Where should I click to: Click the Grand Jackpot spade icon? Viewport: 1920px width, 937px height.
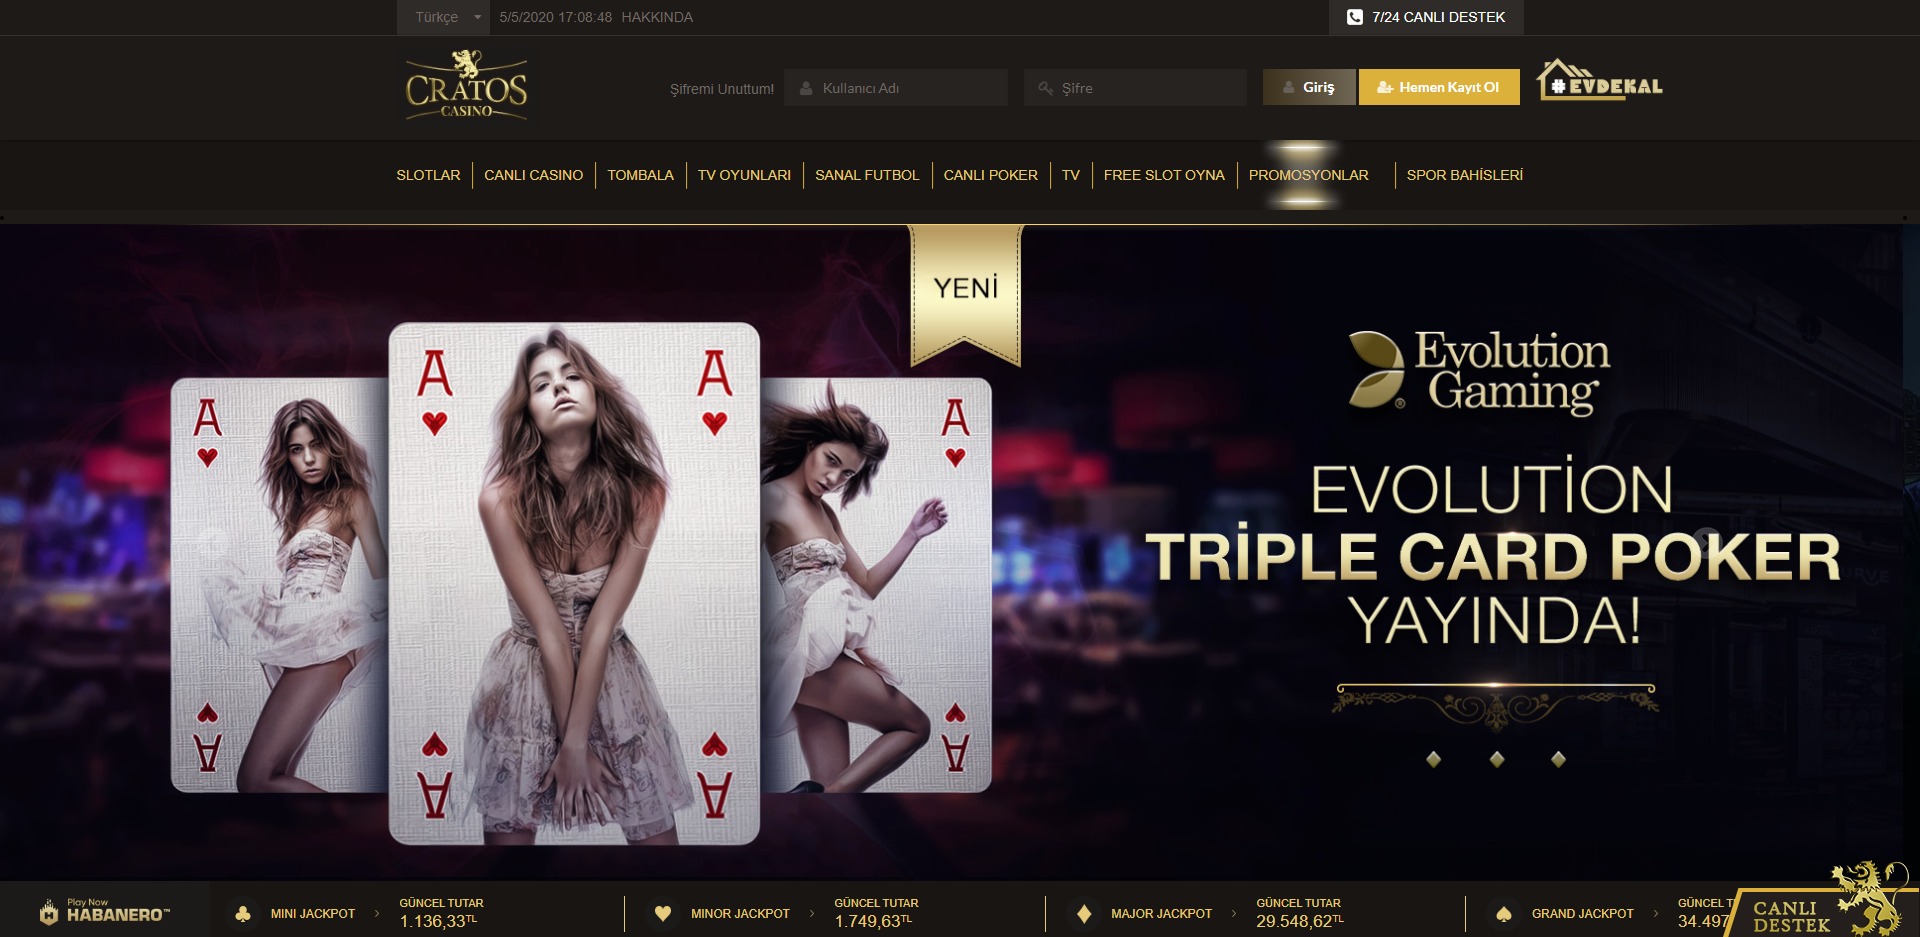pos(1503,914)
